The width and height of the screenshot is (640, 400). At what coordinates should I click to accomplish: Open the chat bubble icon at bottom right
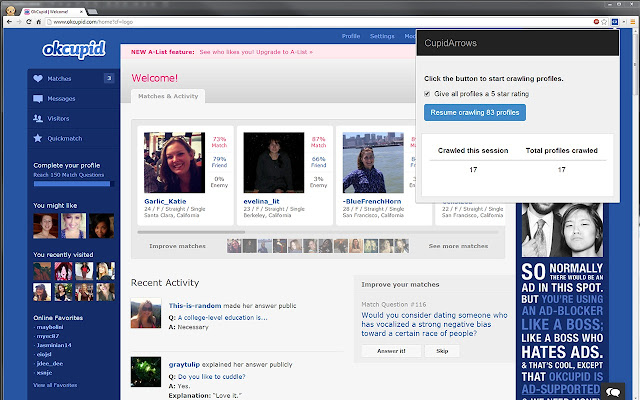point(613,392)
